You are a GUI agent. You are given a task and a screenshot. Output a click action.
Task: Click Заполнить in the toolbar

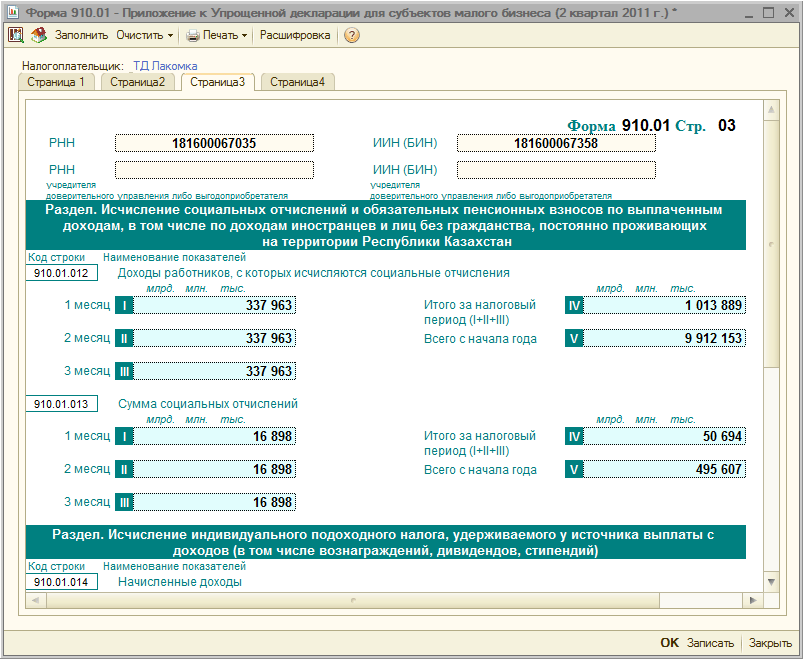pos(81,35)
